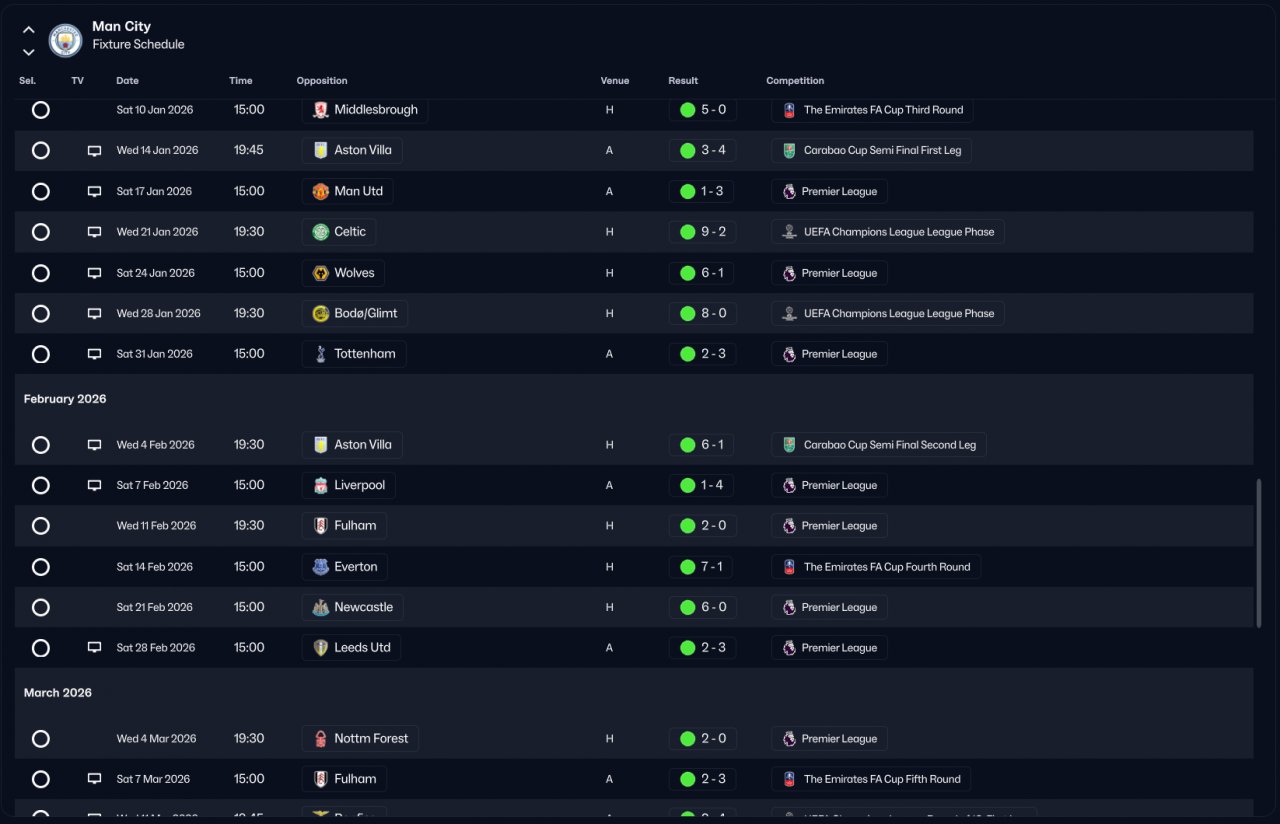This screenshot has height=824, width=1280.
Task: Select the Liverpool fixture radio button
Action: click(41, 485)
